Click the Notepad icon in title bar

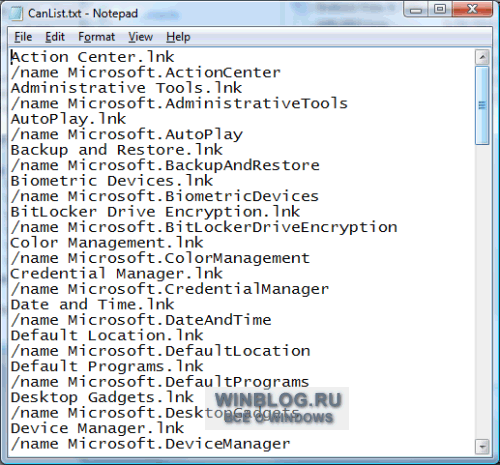click(16, 14)
